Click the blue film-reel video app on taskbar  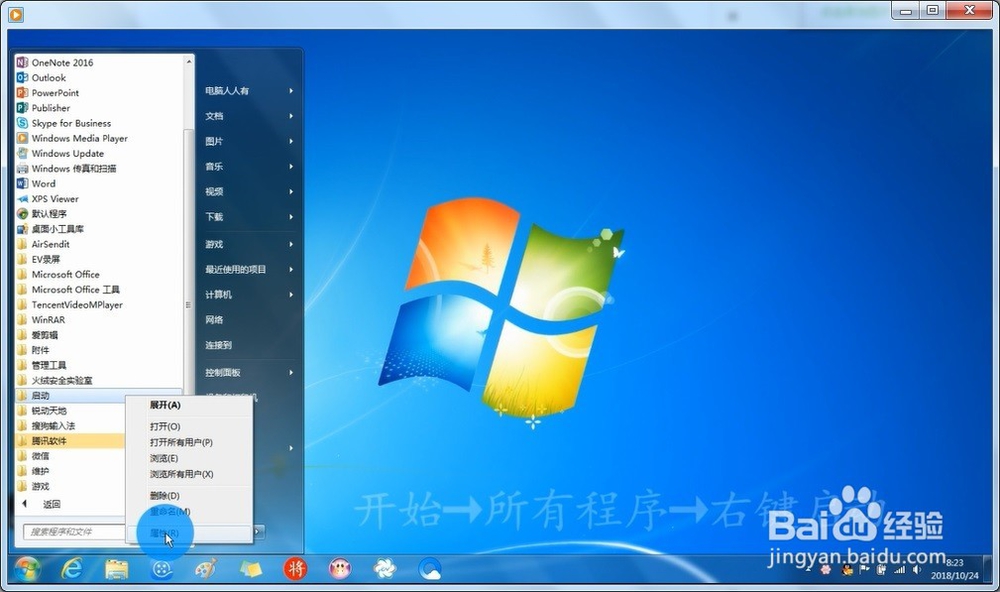[x=162, y=568]
